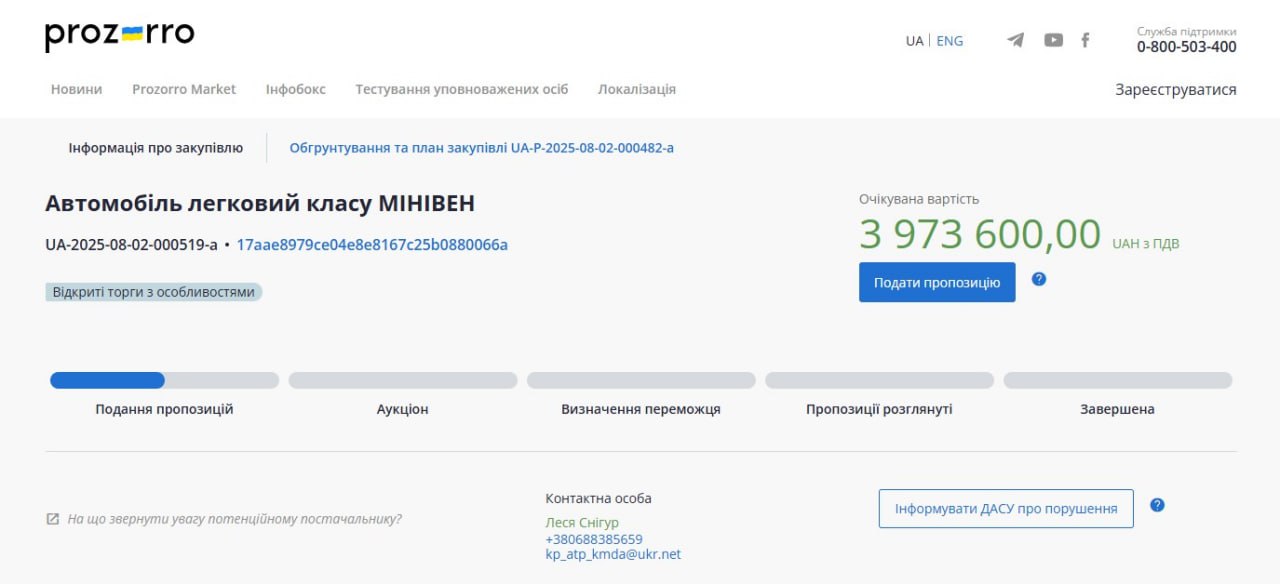1280x584 pixels.
Task: Open Обгрунтування та план закупівлі link
Action: click(x=481, y=148)
